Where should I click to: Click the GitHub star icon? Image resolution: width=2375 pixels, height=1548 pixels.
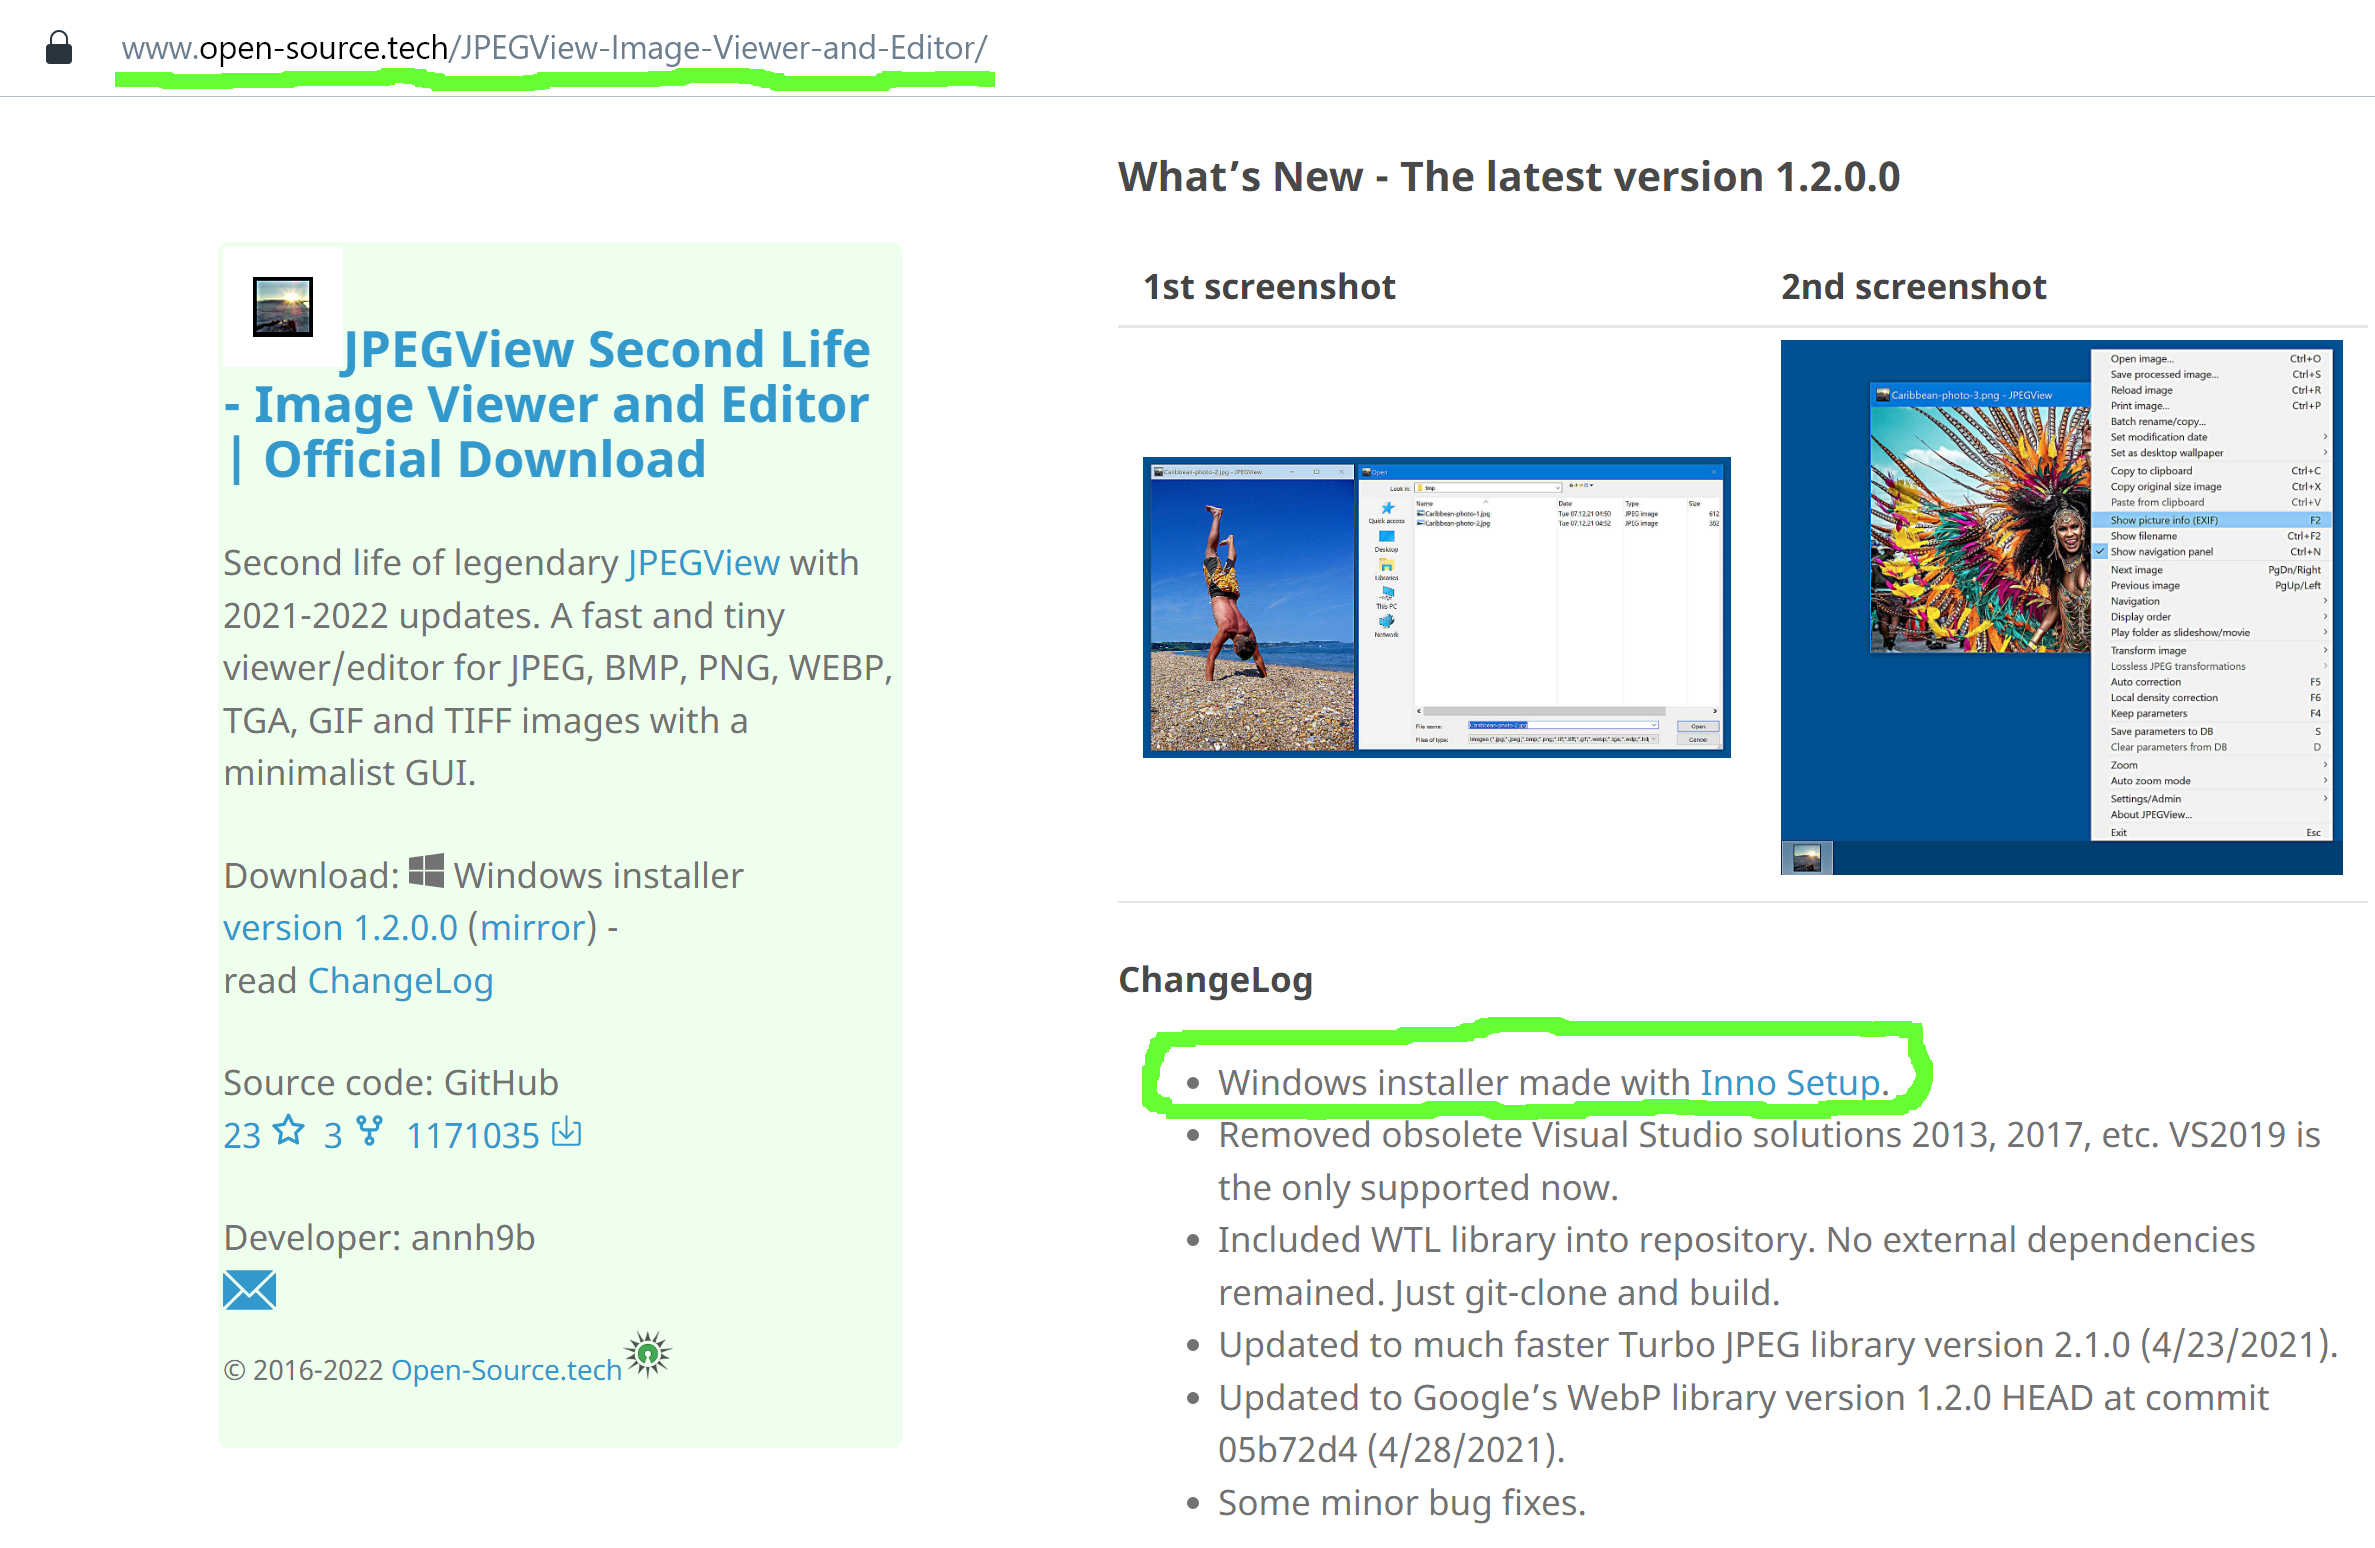click(289, 1131)
